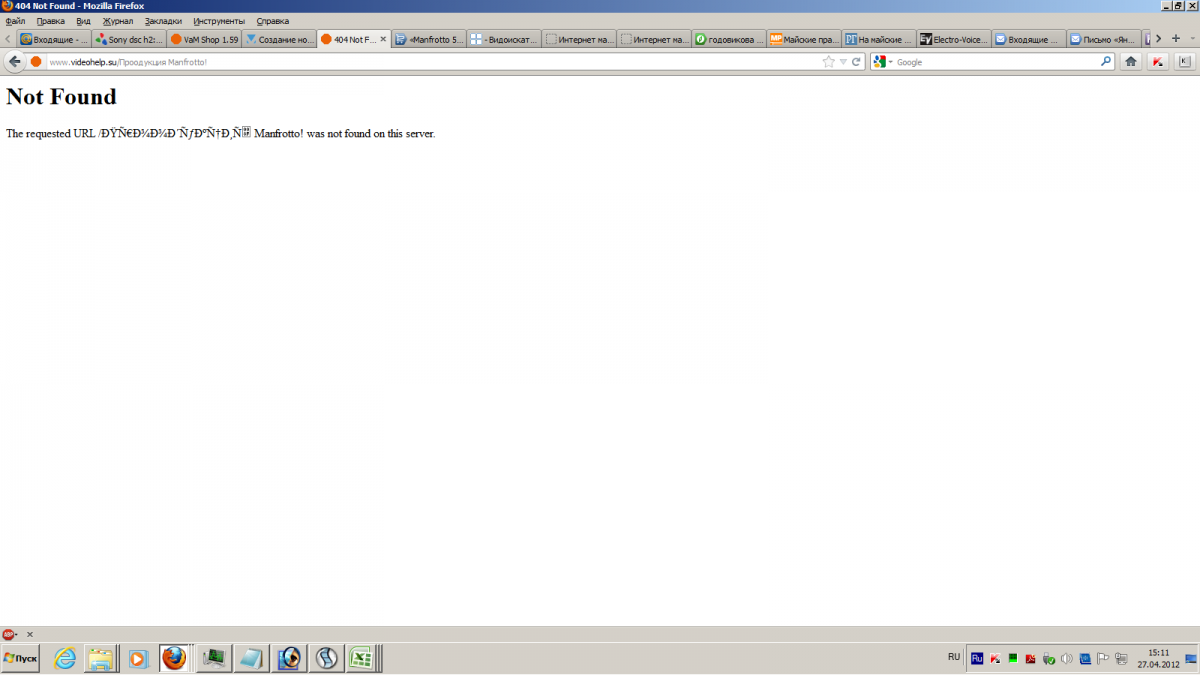1200x675 pixels.
Task: Click the Google search input field
Action: tap(996, 62)
